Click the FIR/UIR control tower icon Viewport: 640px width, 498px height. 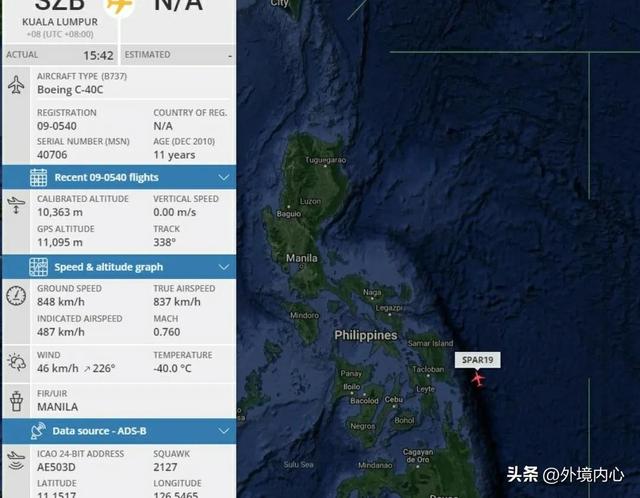click(x=16, y=400)
